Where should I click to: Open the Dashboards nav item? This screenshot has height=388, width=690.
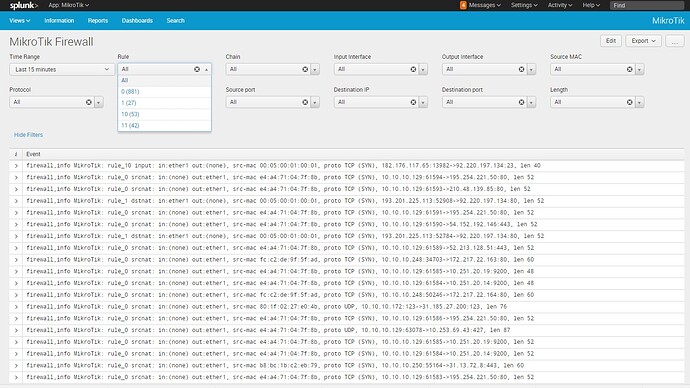tap(137, 21)
